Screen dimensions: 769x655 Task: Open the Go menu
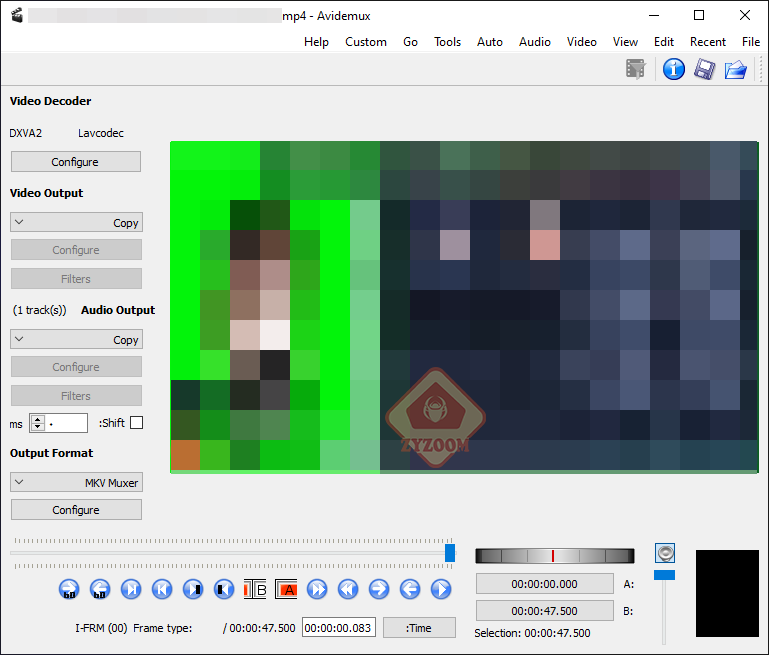(410, 42)
